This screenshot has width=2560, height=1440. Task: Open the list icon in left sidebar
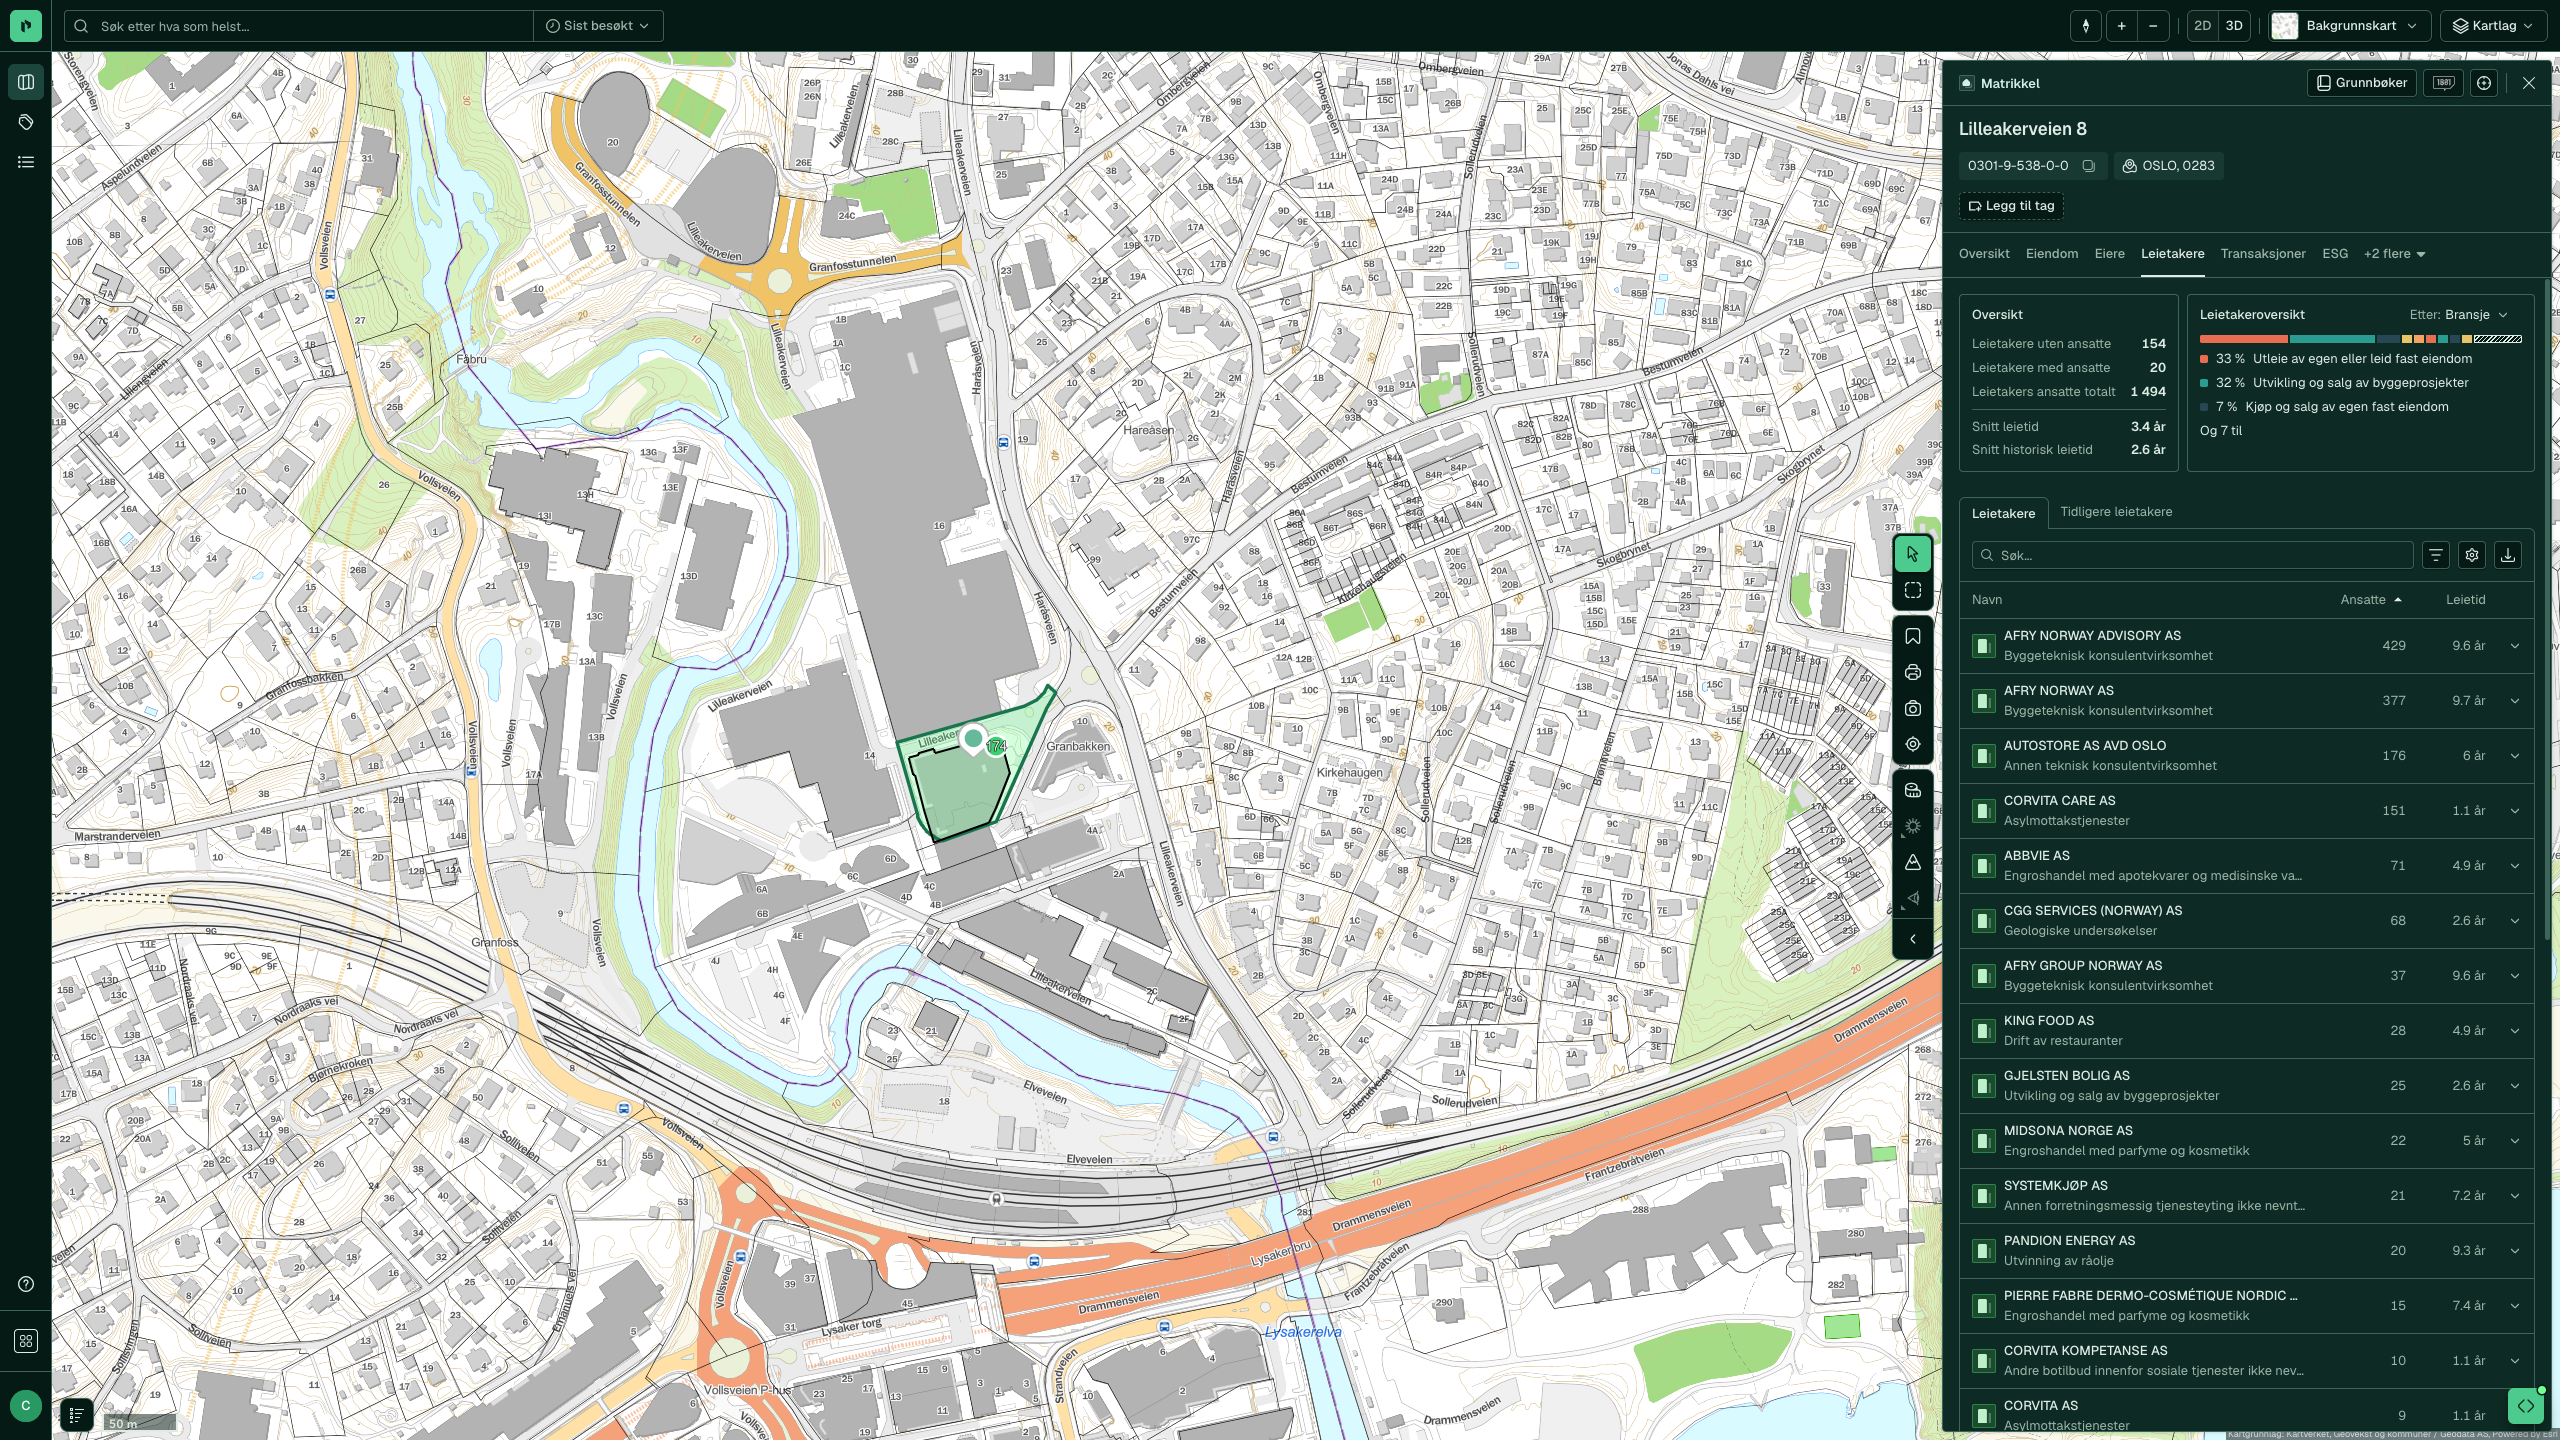[26, 162]
